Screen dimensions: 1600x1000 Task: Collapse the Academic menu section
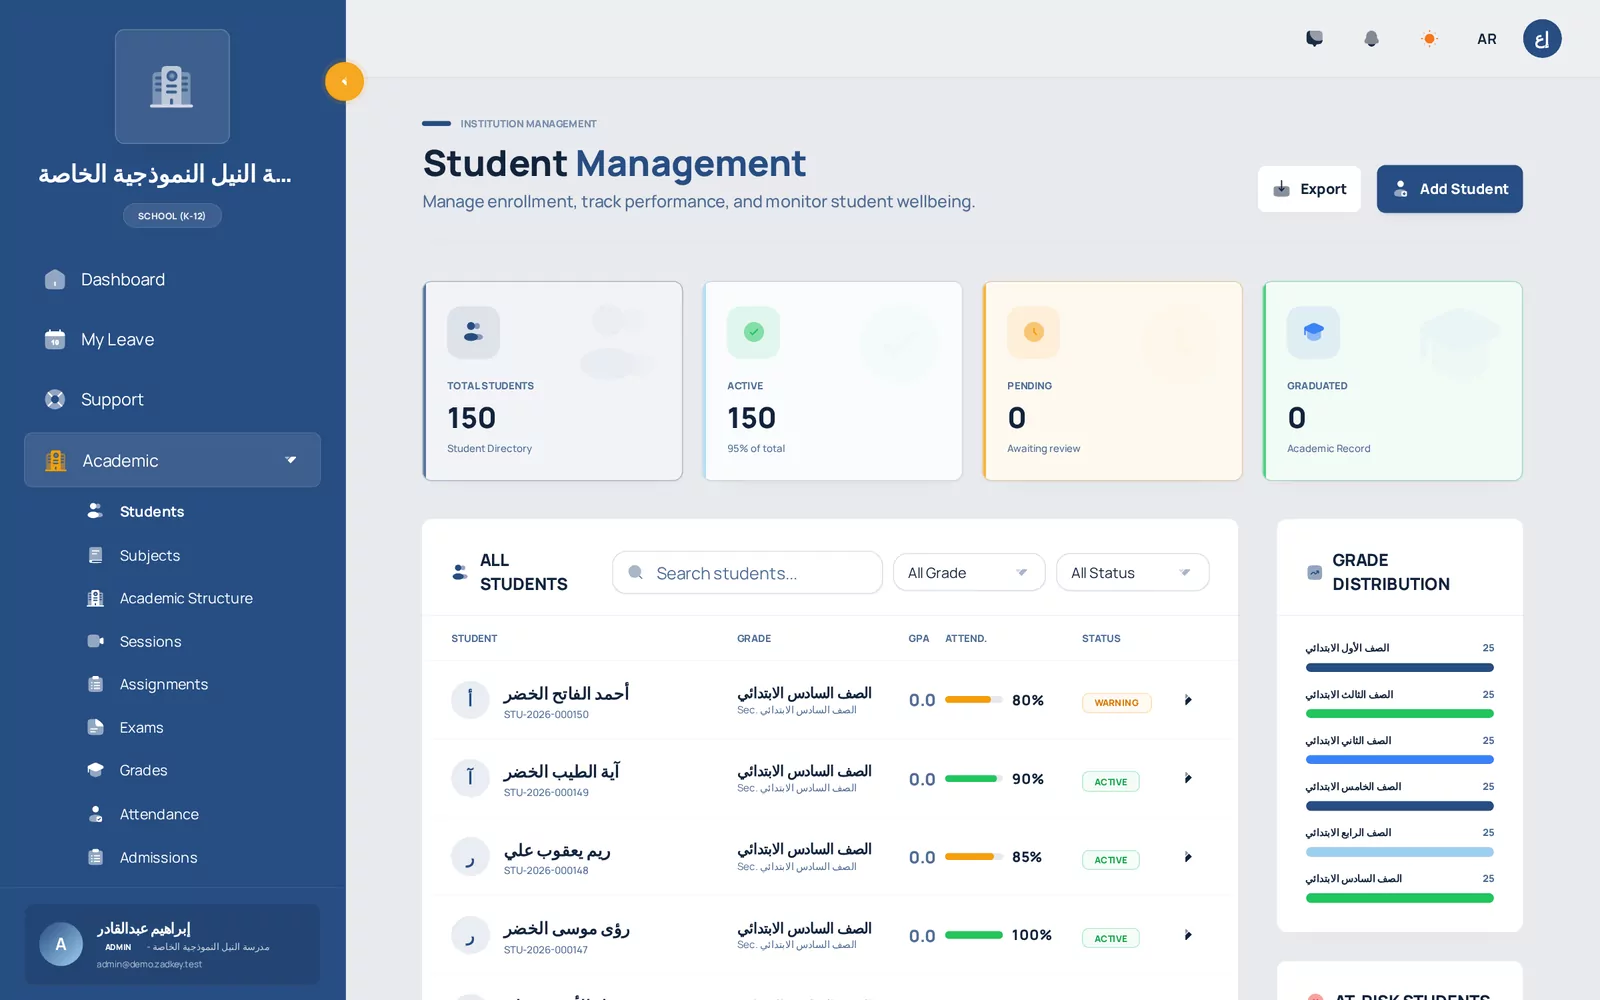pyautogui.click(x=172, y=460)
